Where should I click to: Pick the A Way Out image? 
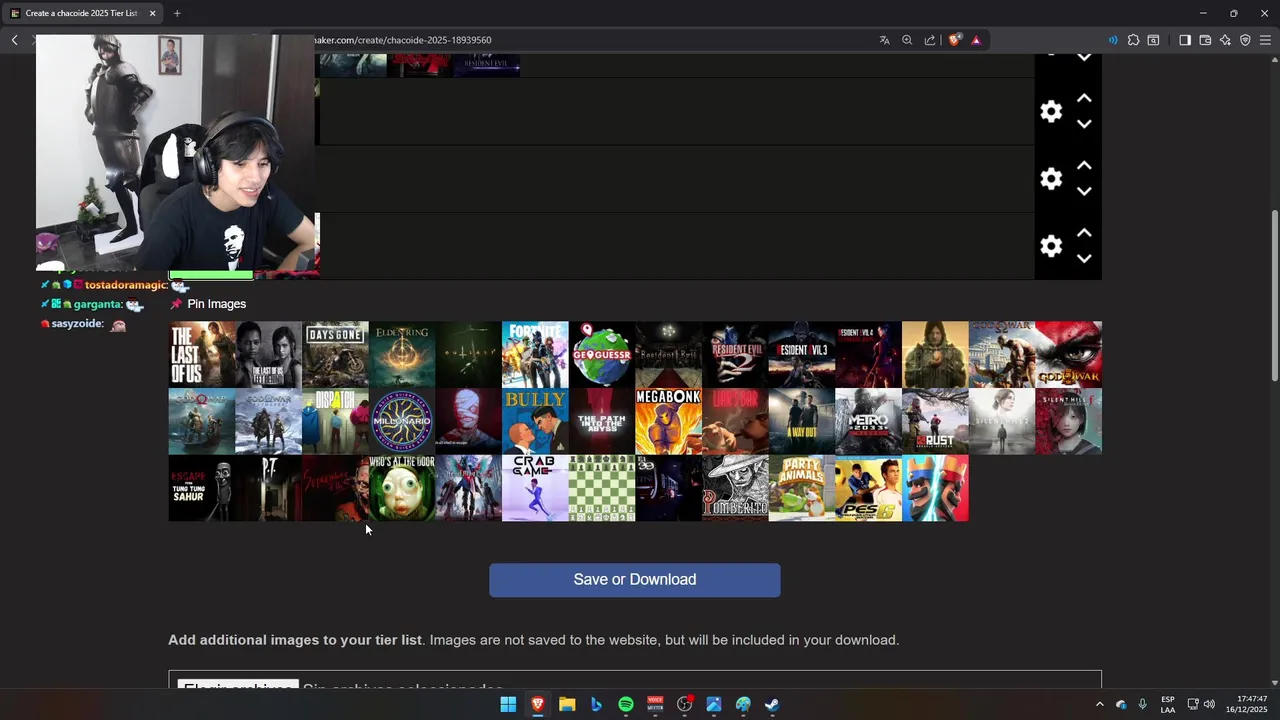tap(802, 421)
